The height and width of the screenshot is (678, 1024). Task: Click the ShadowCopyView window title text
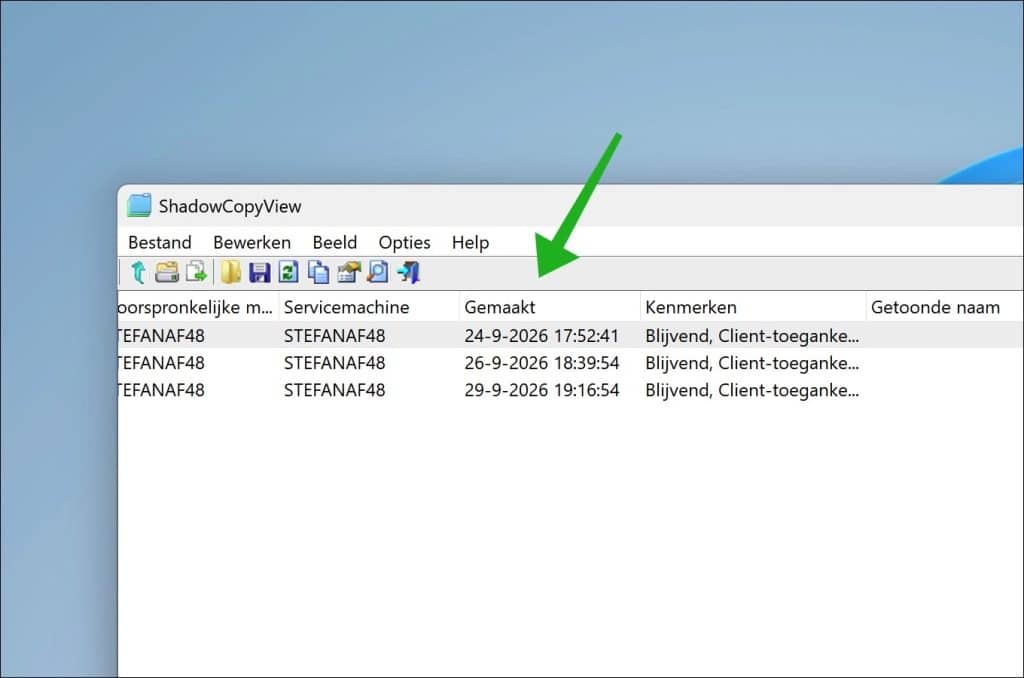point(230,206)
